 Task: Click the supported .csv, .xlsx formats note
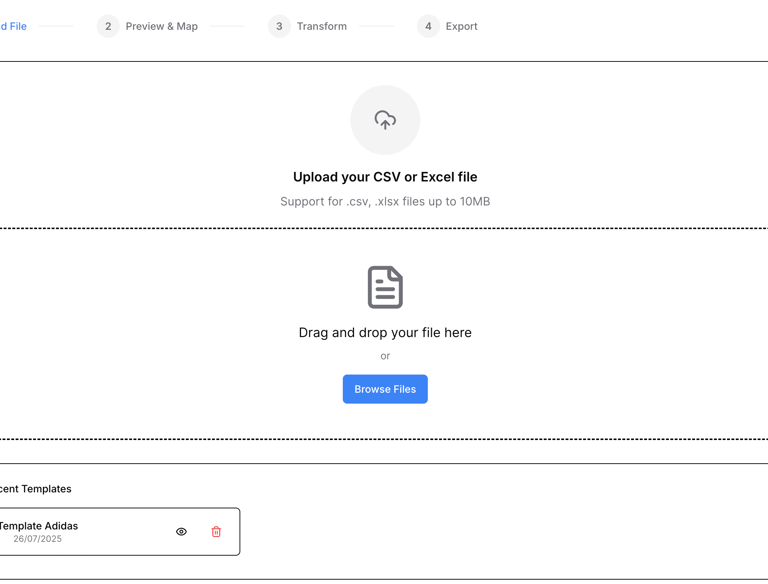click(x=385, y=201)
